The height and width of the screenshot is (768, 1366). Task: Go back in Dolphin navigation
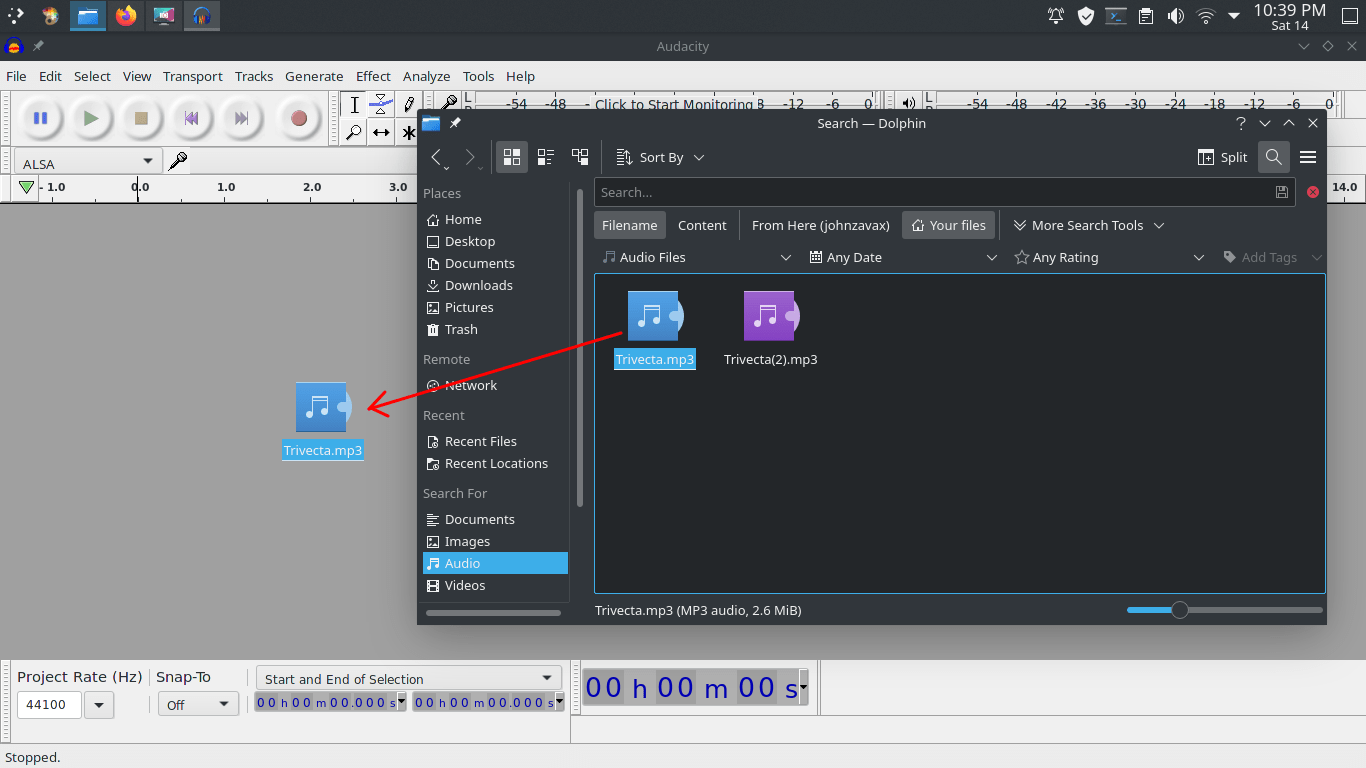(436, 157)
